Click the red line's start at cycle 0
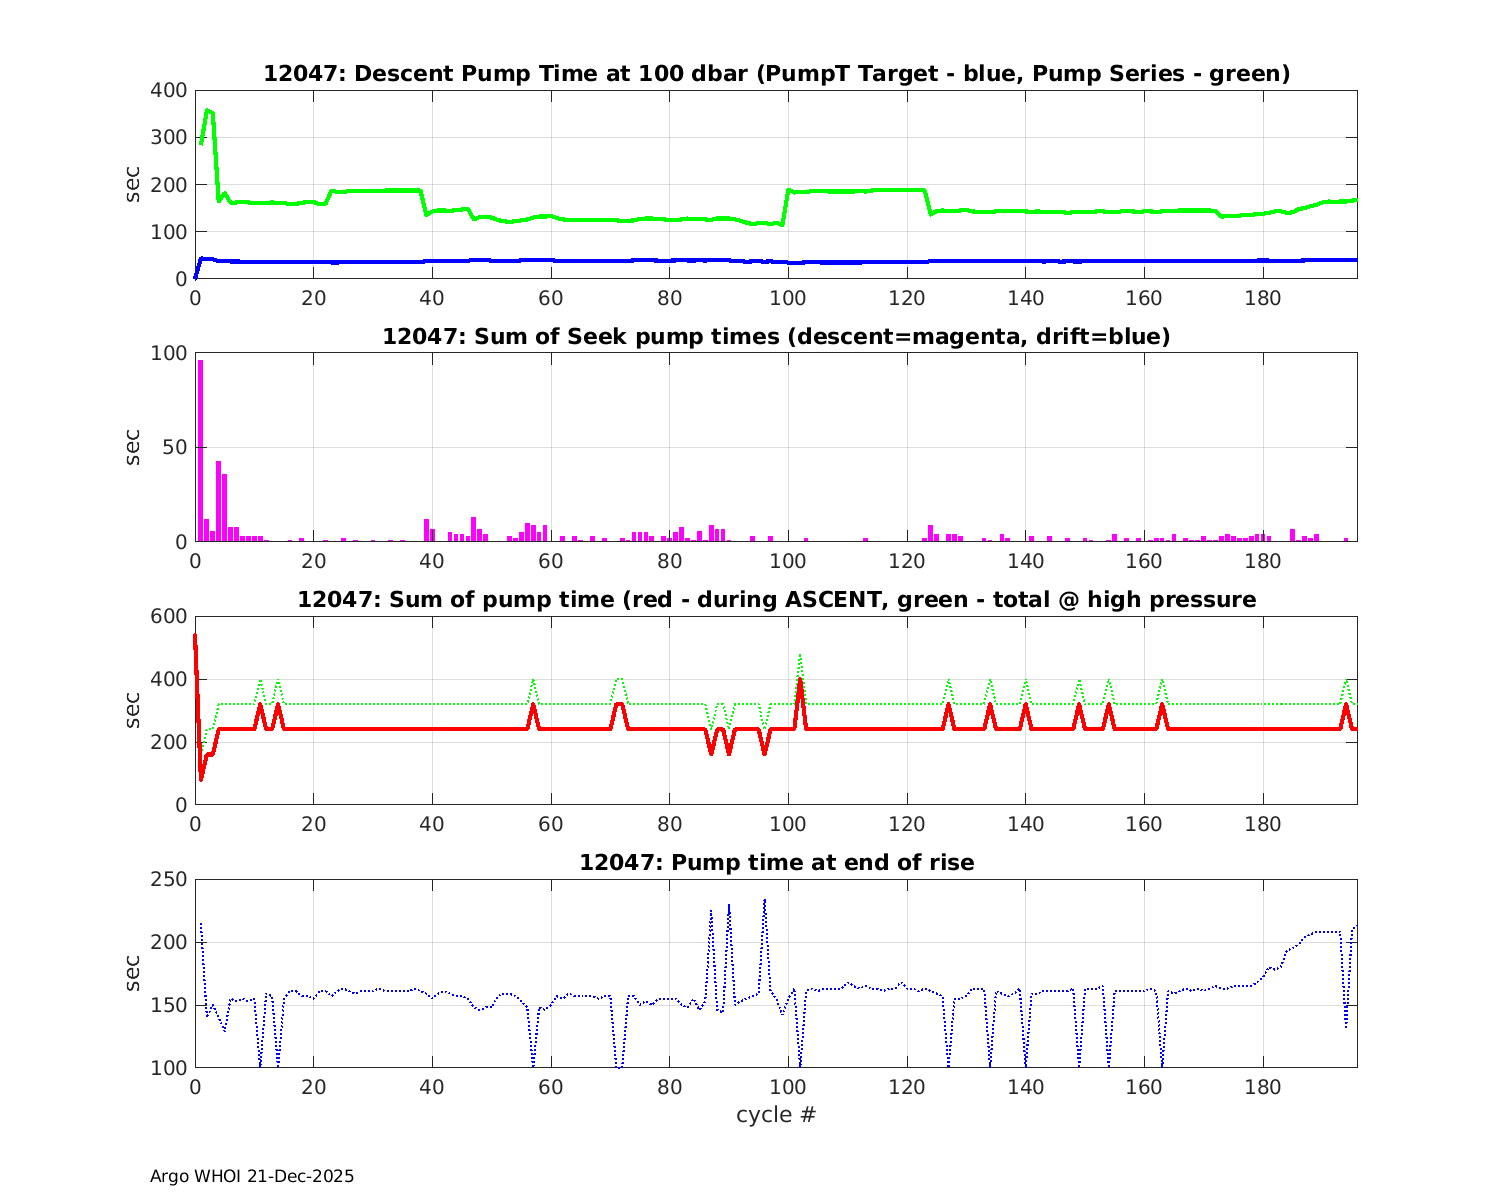The image size is (1500, 1200). pyautogui.click(x=195, y=636)
